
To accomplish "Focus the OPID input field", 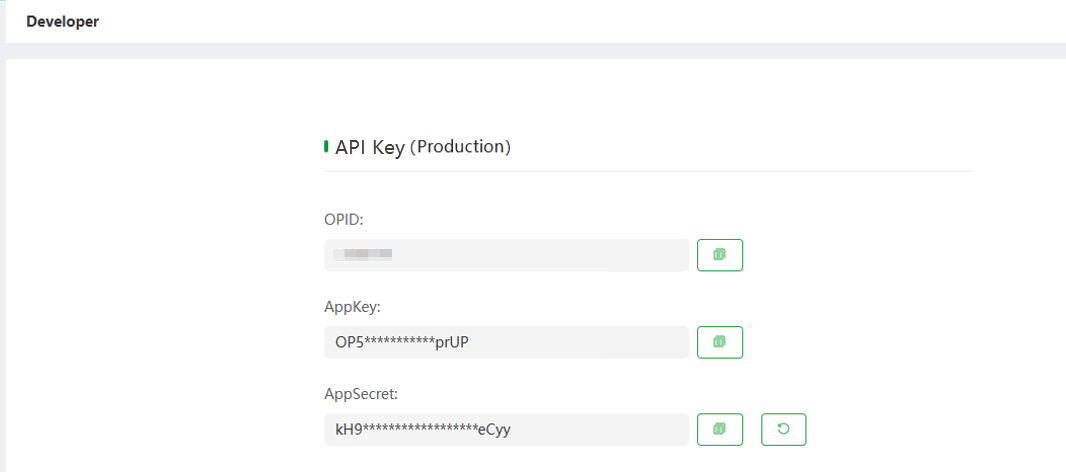I will click(540, 255).
